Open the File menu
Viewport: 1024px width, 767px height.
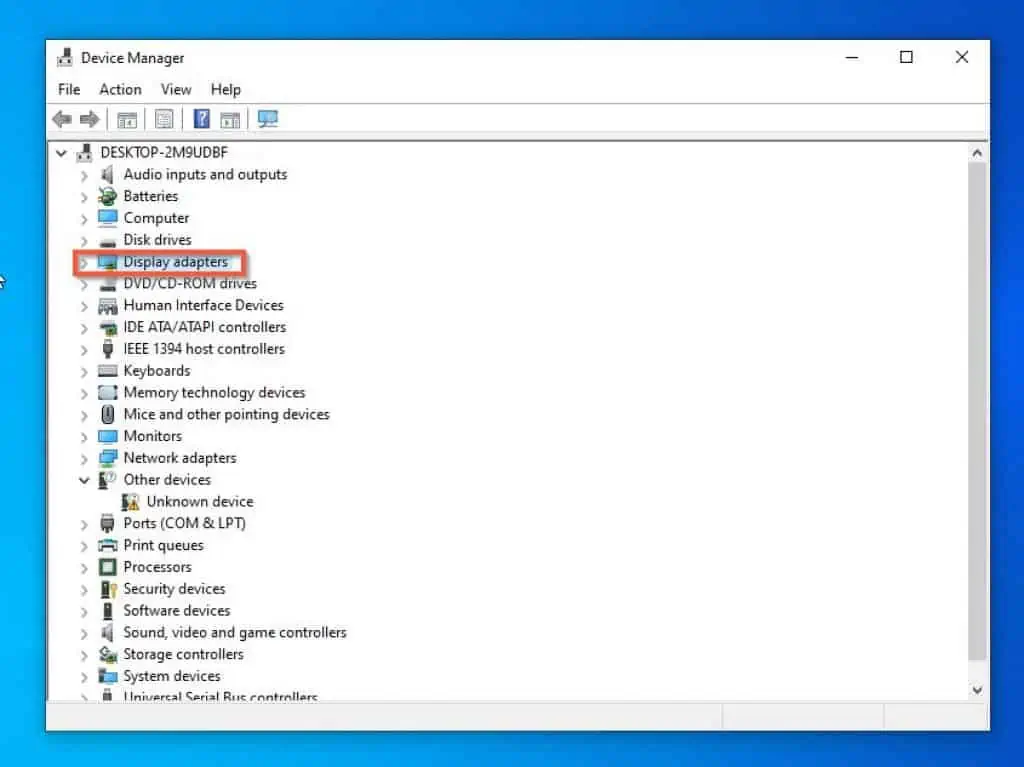pos(69,89)
